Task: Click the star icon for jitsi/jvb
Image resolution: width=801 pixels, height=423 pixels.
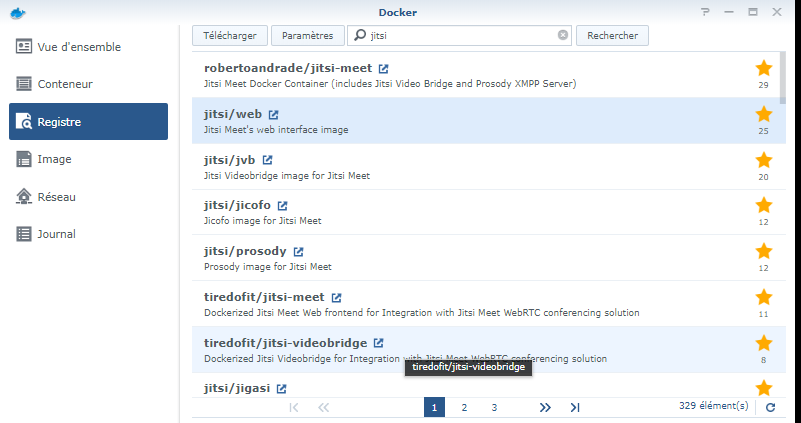Action: pyautogui.click(x=764, y=160)
